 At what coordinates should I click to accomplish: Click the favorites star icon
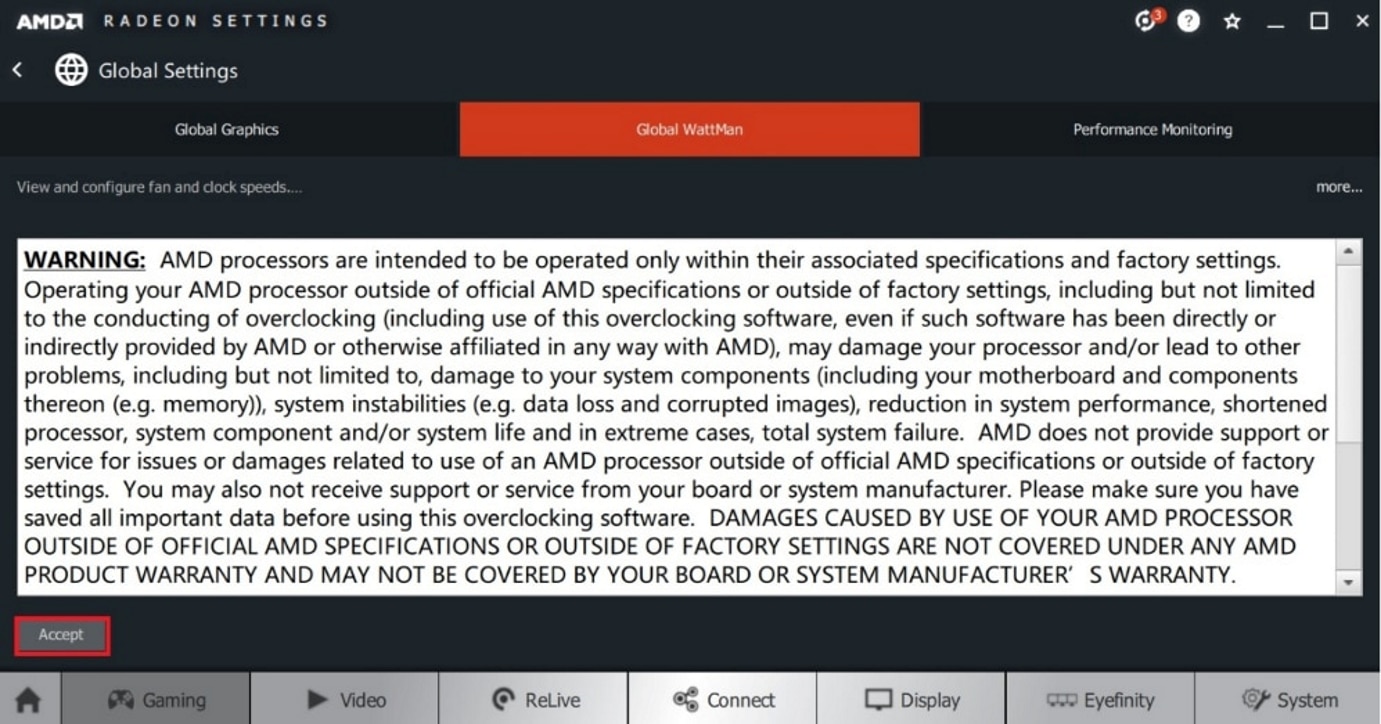tap(1232, 21)
